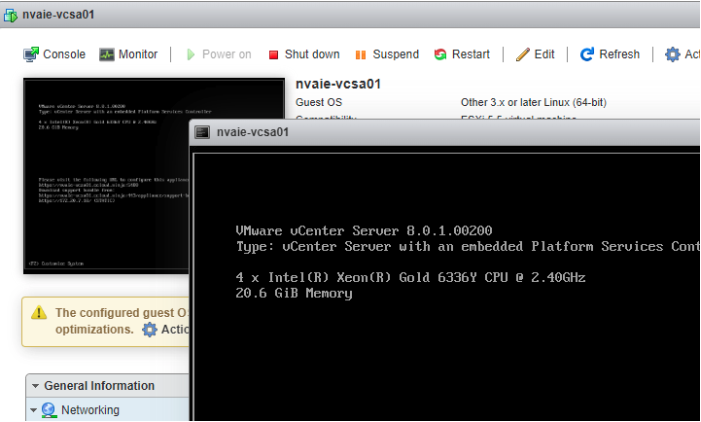Click the console window title nvaie-vcsa01

pyautogui.click(x=253, y=132)
